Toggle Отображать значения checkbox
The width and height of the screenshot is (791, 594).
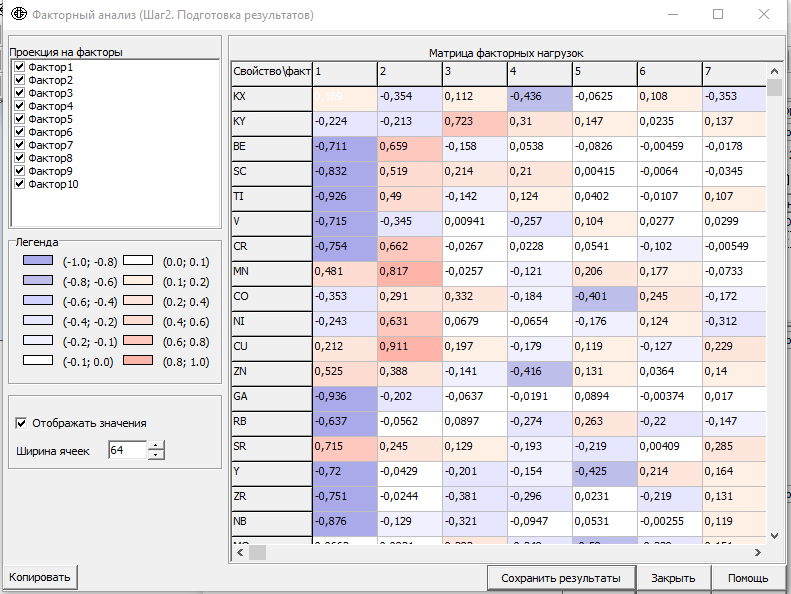21,423
